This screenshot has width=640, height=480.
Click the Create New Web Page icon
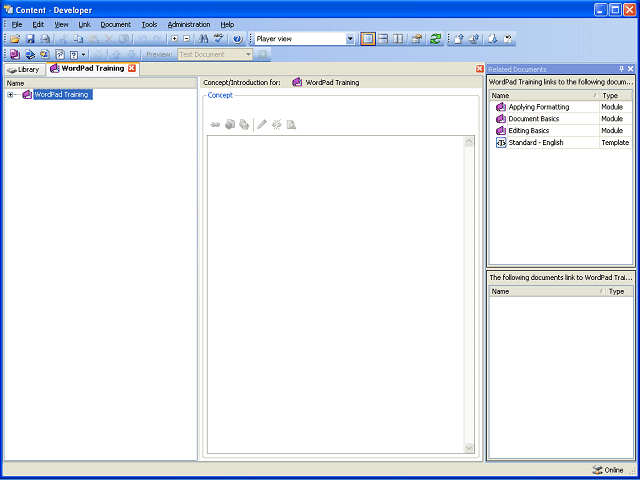[230, 124]
